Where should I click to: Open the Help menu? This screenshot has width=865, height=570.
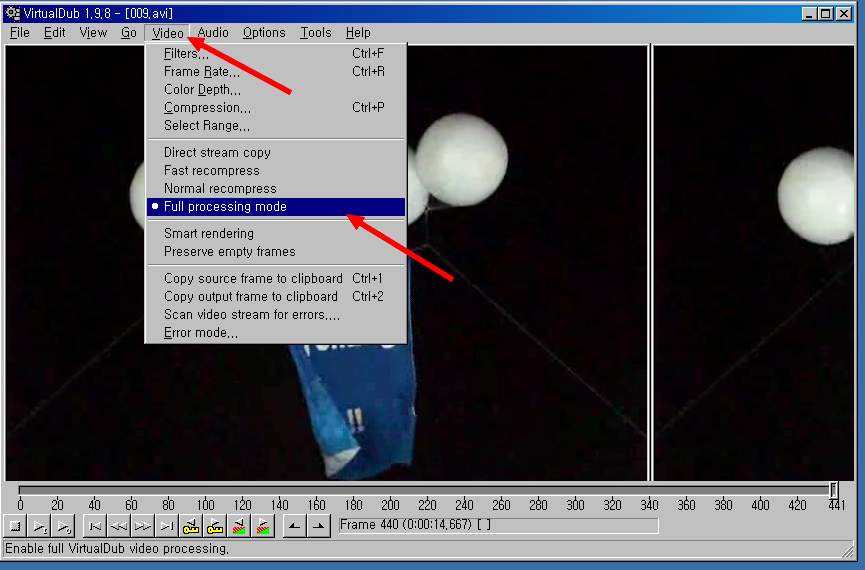coord(358,33)
